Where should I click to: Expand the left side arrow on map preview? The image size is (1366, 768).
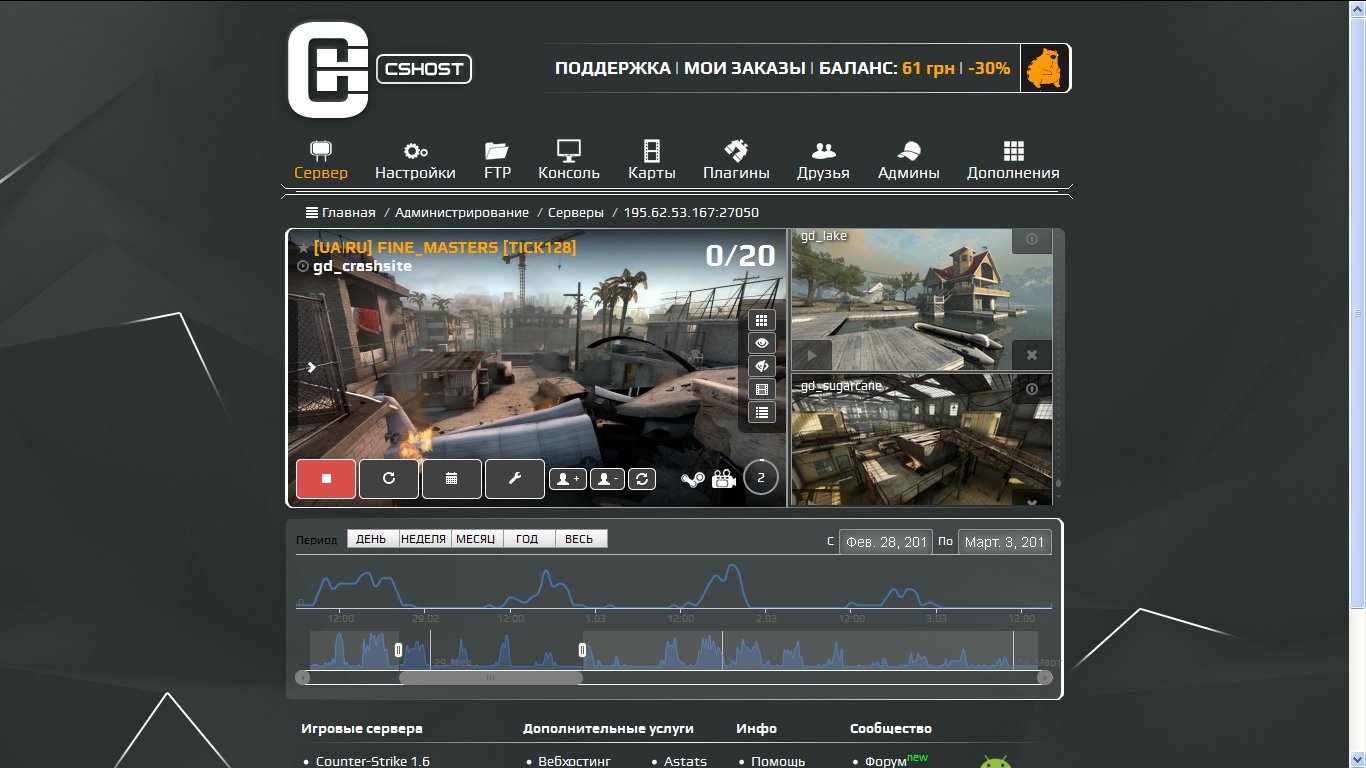pyautogui.click(x=311, y=367)
